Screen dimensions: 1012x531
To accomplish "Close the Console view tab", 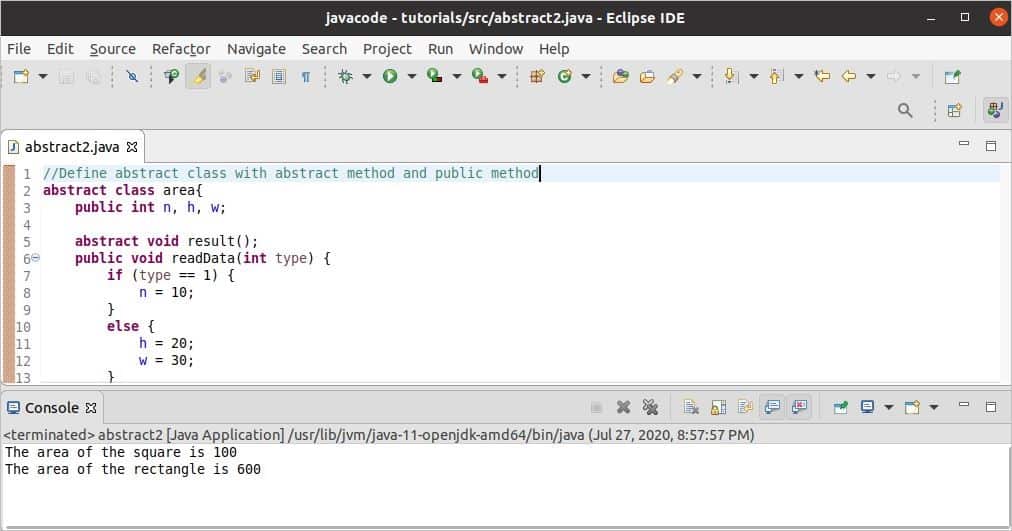I will pos(91,408).
